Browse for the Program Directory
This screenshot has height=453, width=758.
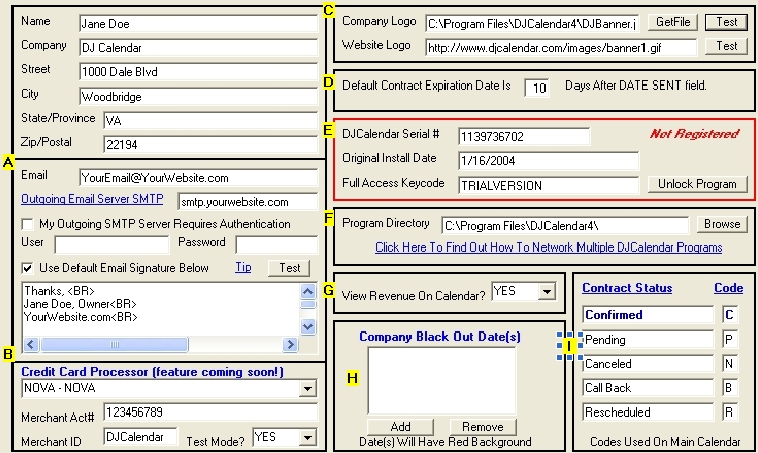[722, 224]
